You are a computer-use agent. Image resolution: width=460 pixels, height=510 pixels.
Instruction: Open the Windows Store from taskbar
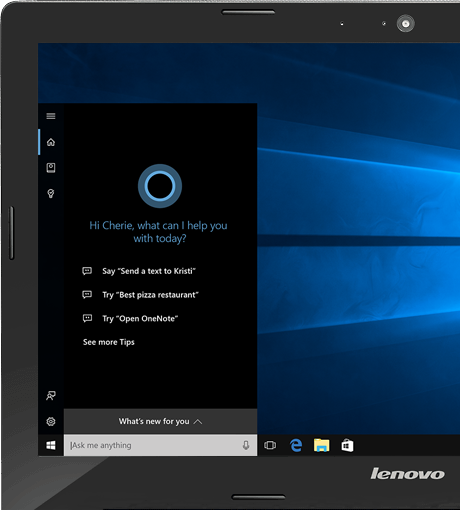[347, 445]
